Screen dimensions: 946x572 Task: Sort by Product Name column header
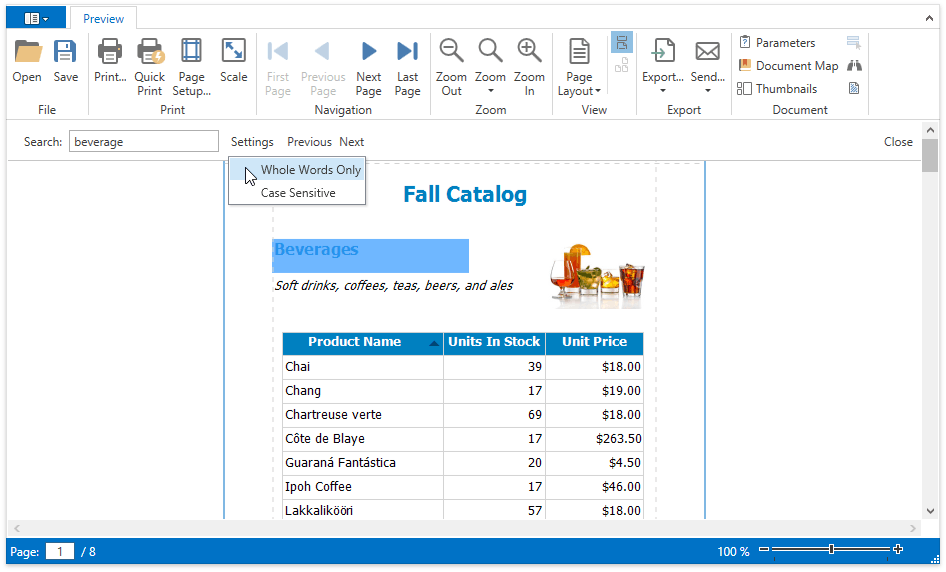[x=363, y=342]
